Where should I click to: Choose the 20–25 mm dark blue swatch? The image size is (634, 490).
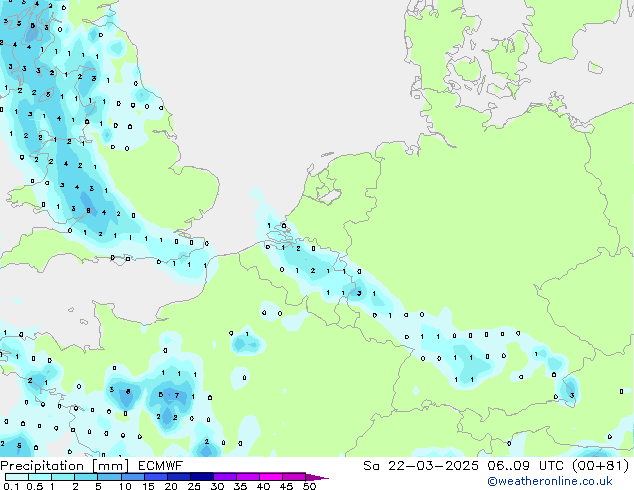(179, 477)
